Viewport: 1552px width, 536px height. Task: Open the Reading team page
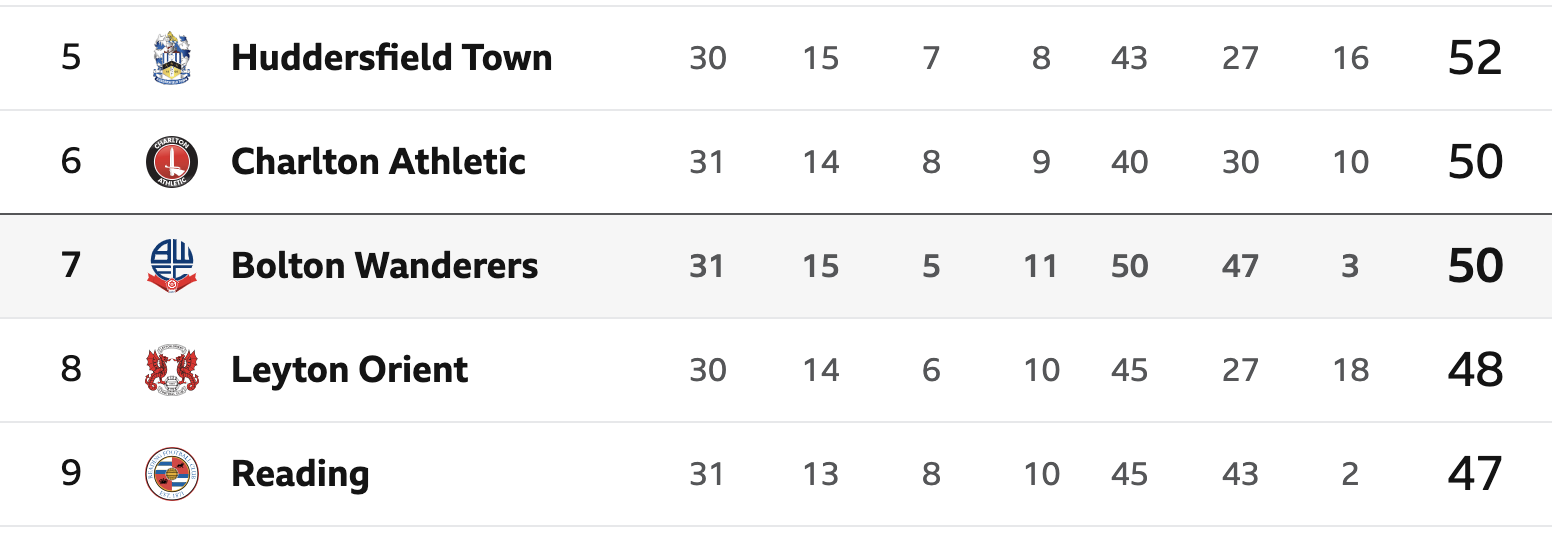[300, 474]
